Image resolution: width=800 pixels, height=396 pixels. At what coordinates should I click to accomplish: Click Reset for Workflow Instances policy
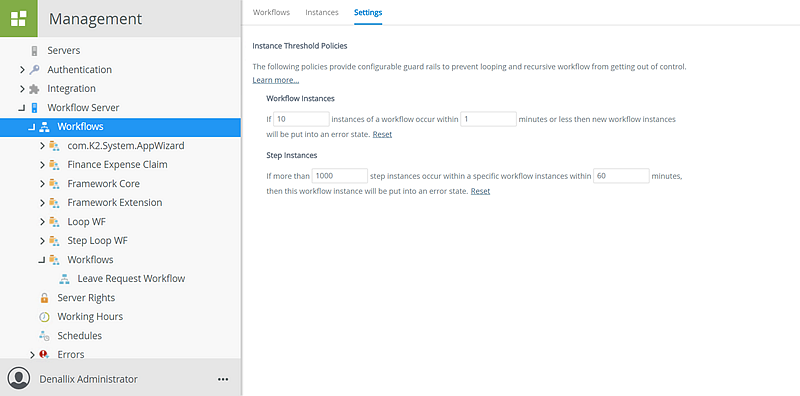tap(382, 135)
